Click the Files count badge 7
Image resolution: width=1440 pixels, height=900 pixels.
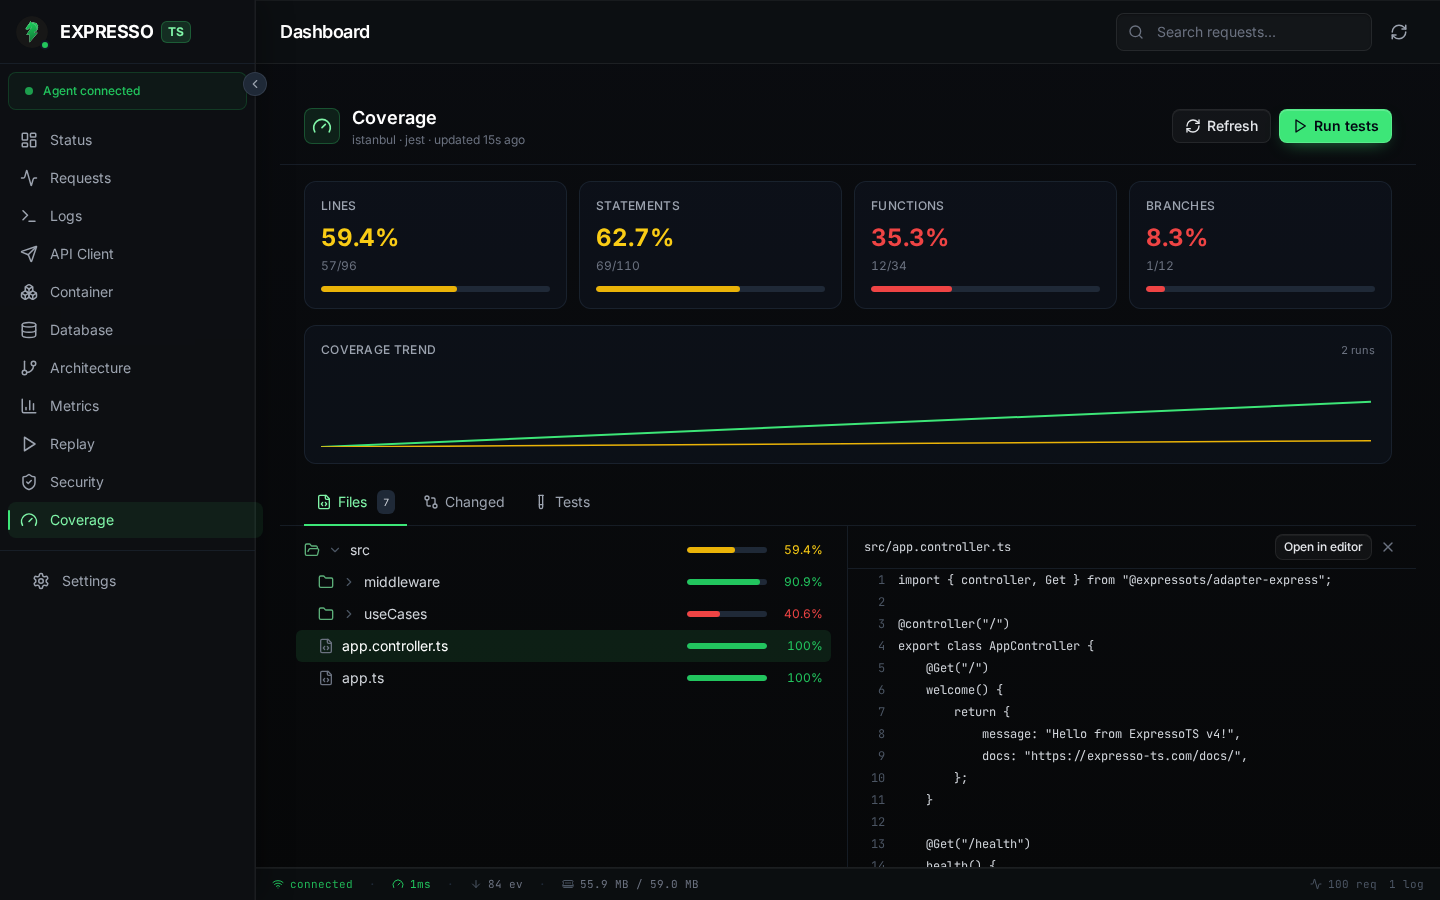point(386,502)
